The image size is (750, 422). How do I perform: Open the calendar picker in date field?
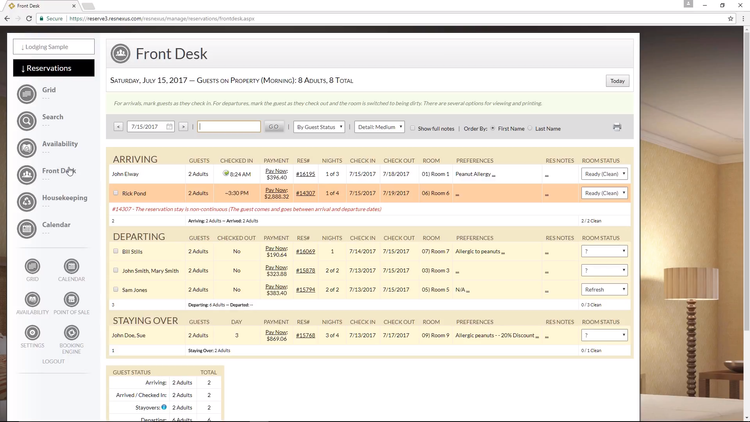point(169,127)
